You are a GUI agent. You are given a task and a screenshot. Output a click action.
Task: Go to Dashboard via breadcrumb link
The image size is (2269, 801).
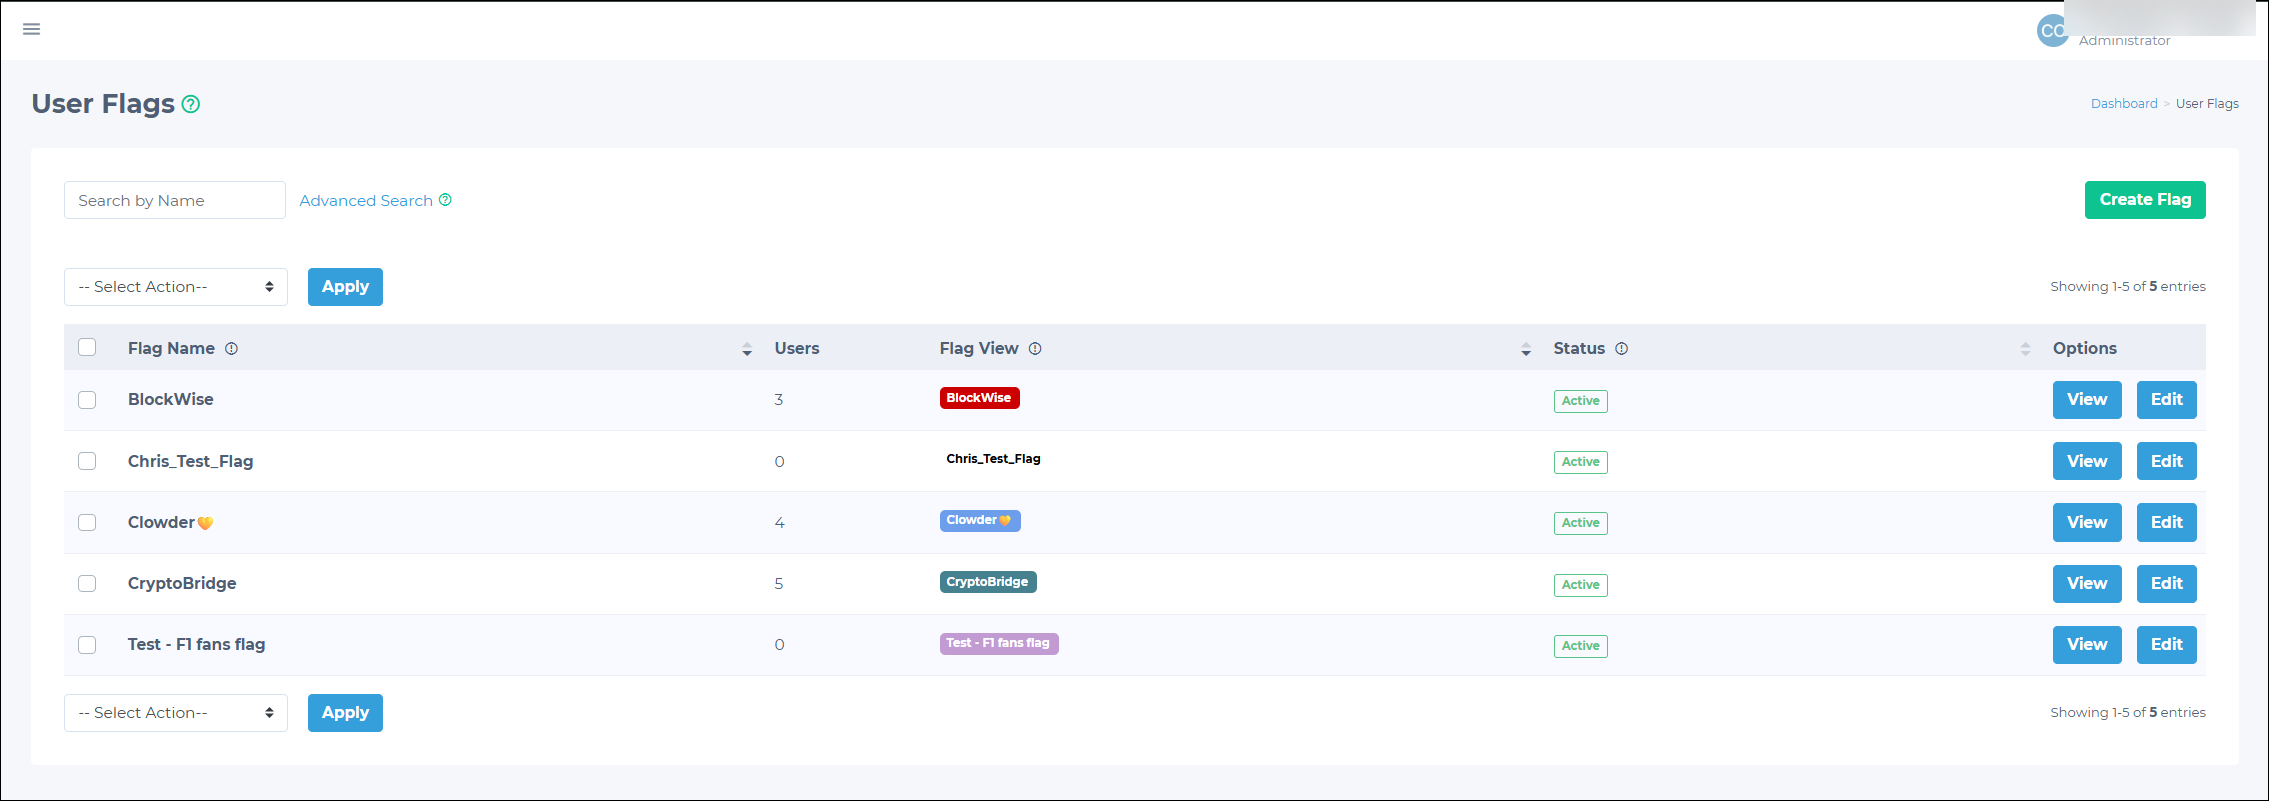(2124, 104)
